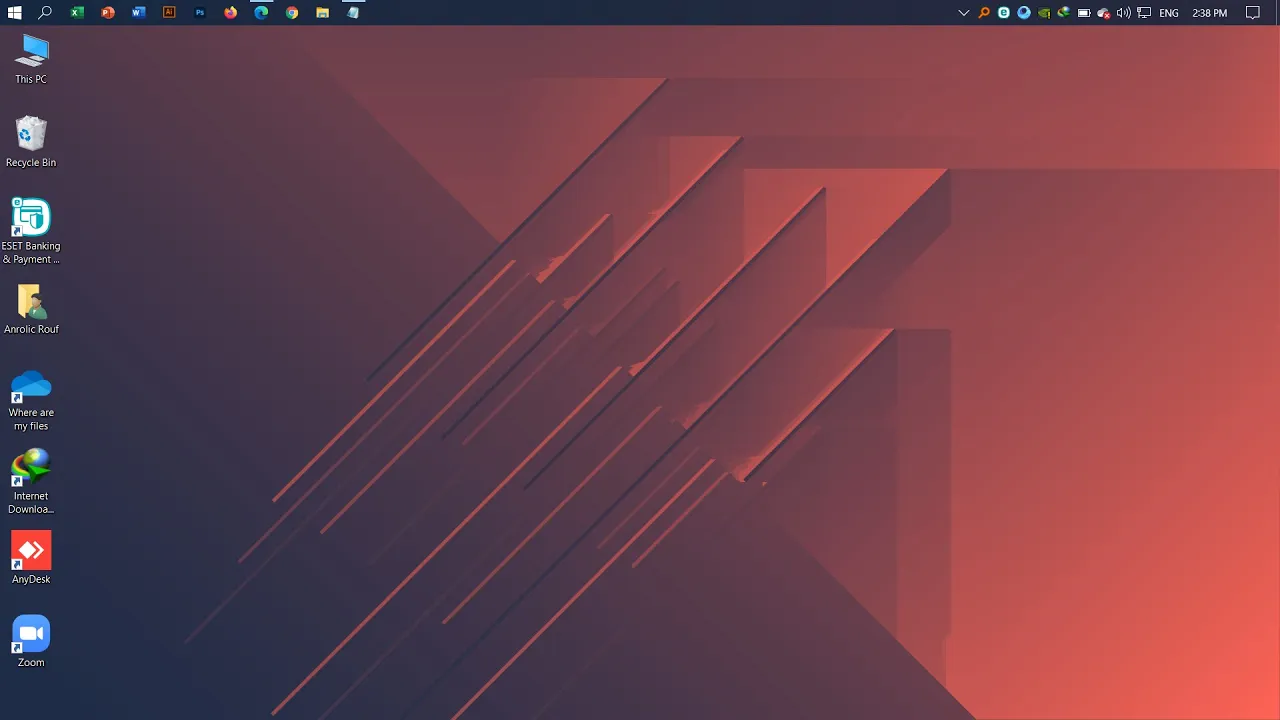Launch Photoshop from the taskbar
Screen dimensions: 1280x720
200,13
